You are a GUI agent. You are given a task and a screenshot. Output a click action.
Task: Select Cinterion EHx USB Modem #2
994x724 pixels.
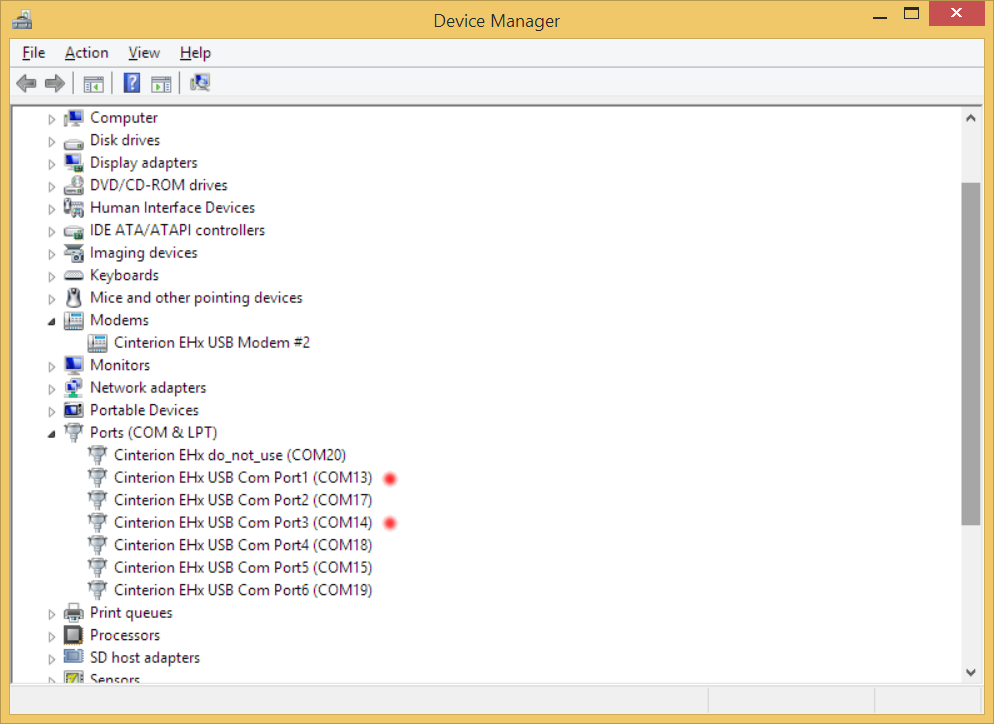212,343
